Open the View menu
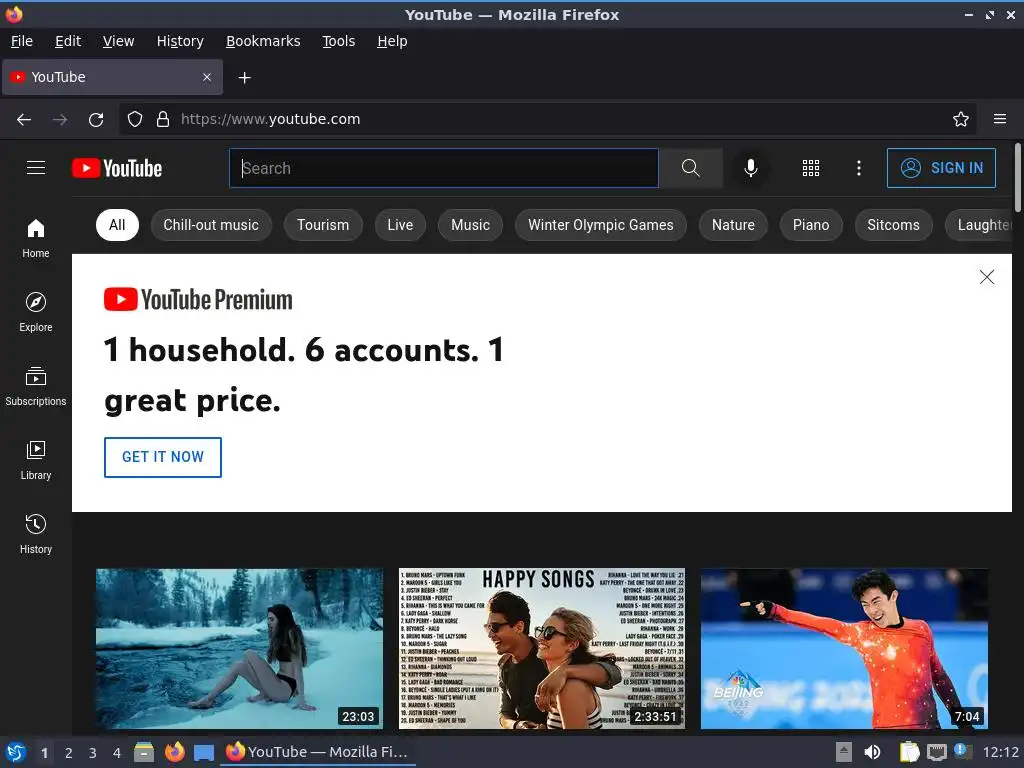Screen dimensions: 1024x768 click(118, 41)
